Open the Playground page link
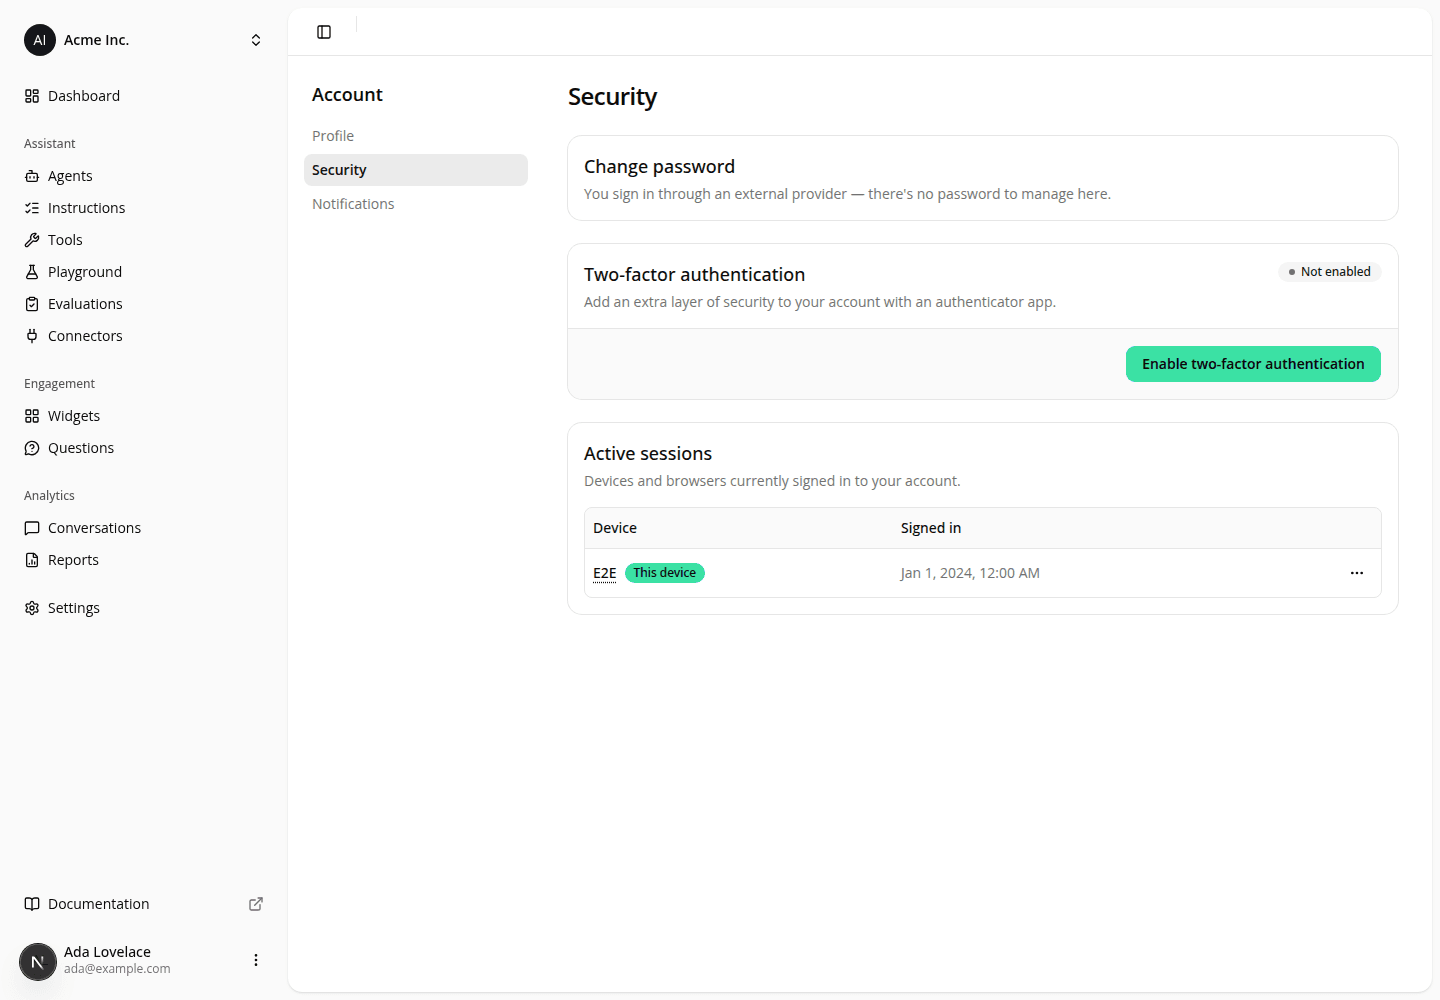This screenshot has height=1000, width=1440. [x=144, y=272]
